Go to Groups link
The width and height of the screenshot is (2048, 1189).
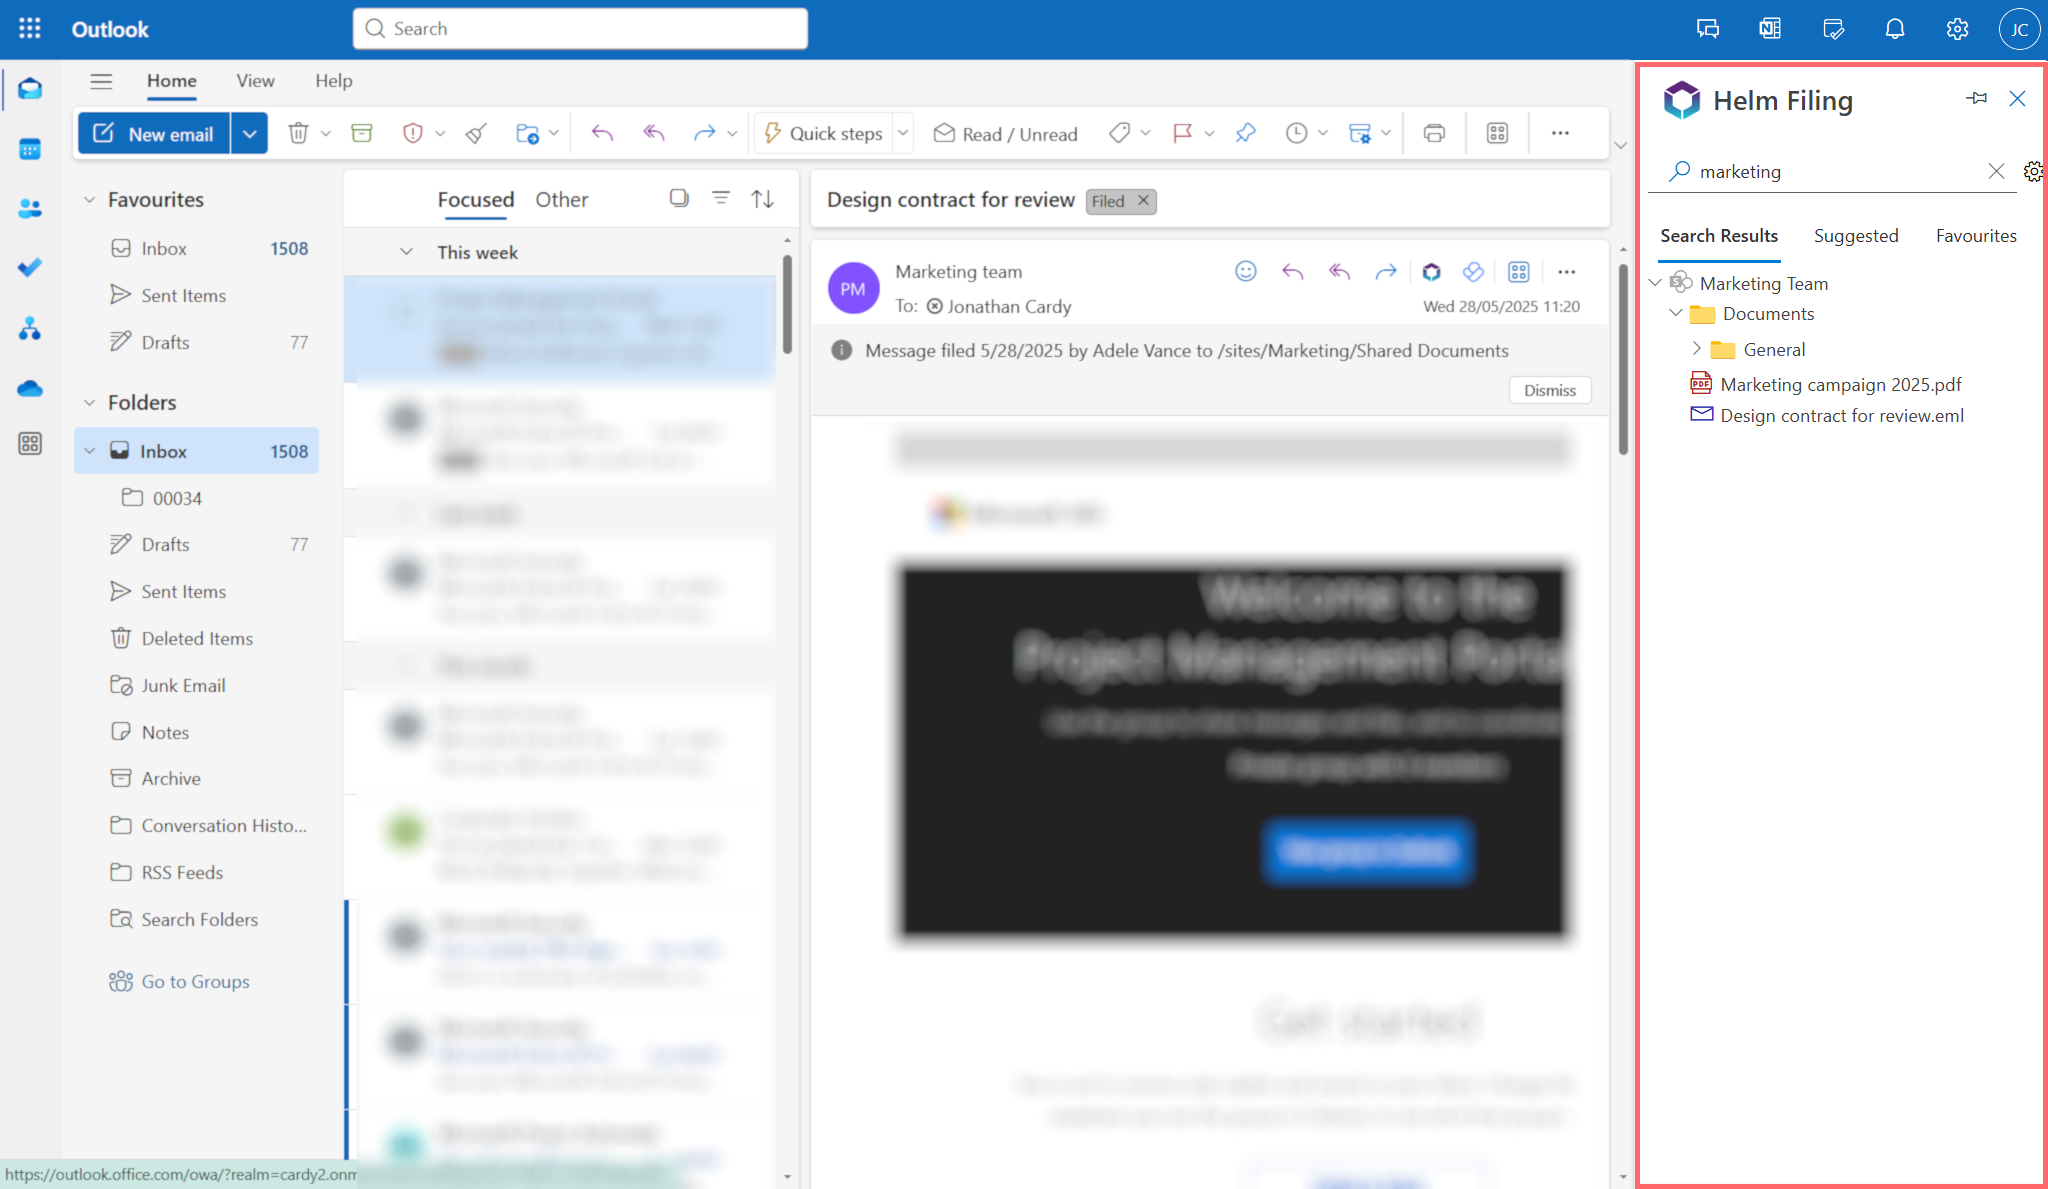pyautogui.click(x=195, y=982)
